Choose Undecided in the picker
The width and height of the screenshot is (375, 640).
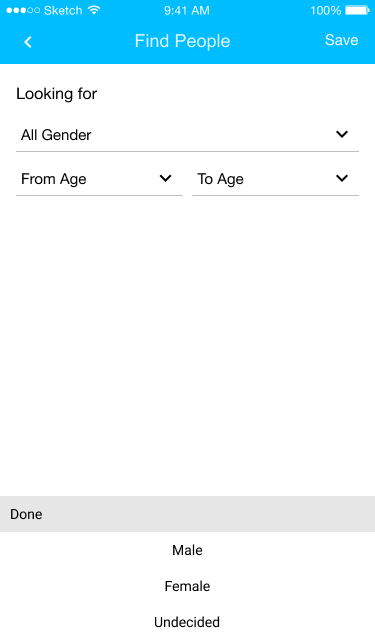coord(187,622)
